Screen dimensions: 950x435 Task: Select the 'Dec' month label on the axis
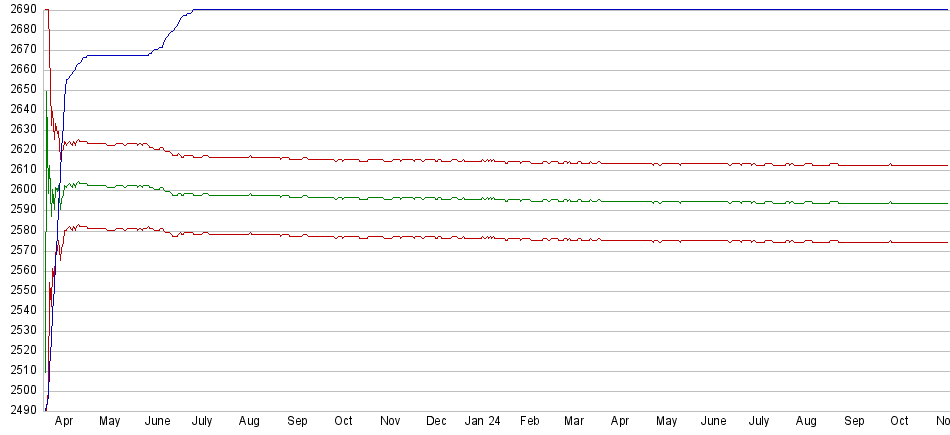(x=437, y=421)
